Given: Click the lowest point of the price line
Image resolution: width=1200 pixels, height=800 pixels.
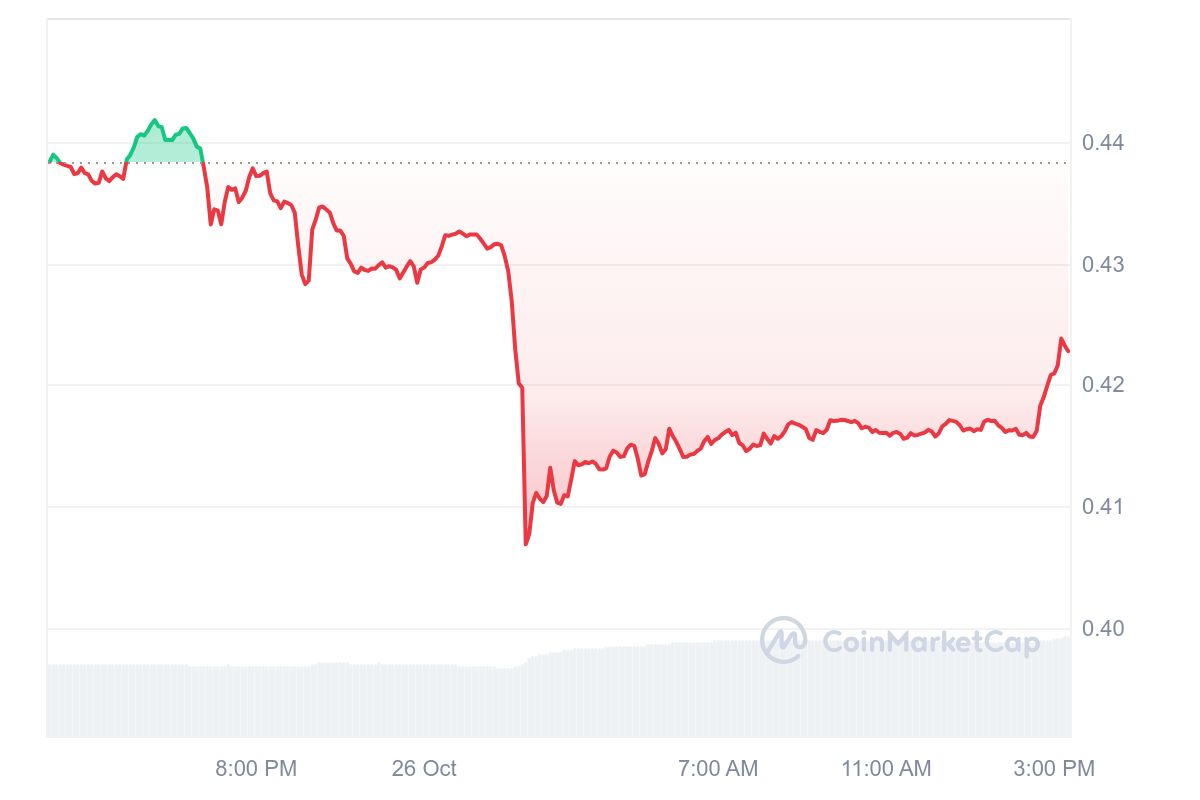Looking at the screenshot, I should pyautogui.click(x=526, y=544).
